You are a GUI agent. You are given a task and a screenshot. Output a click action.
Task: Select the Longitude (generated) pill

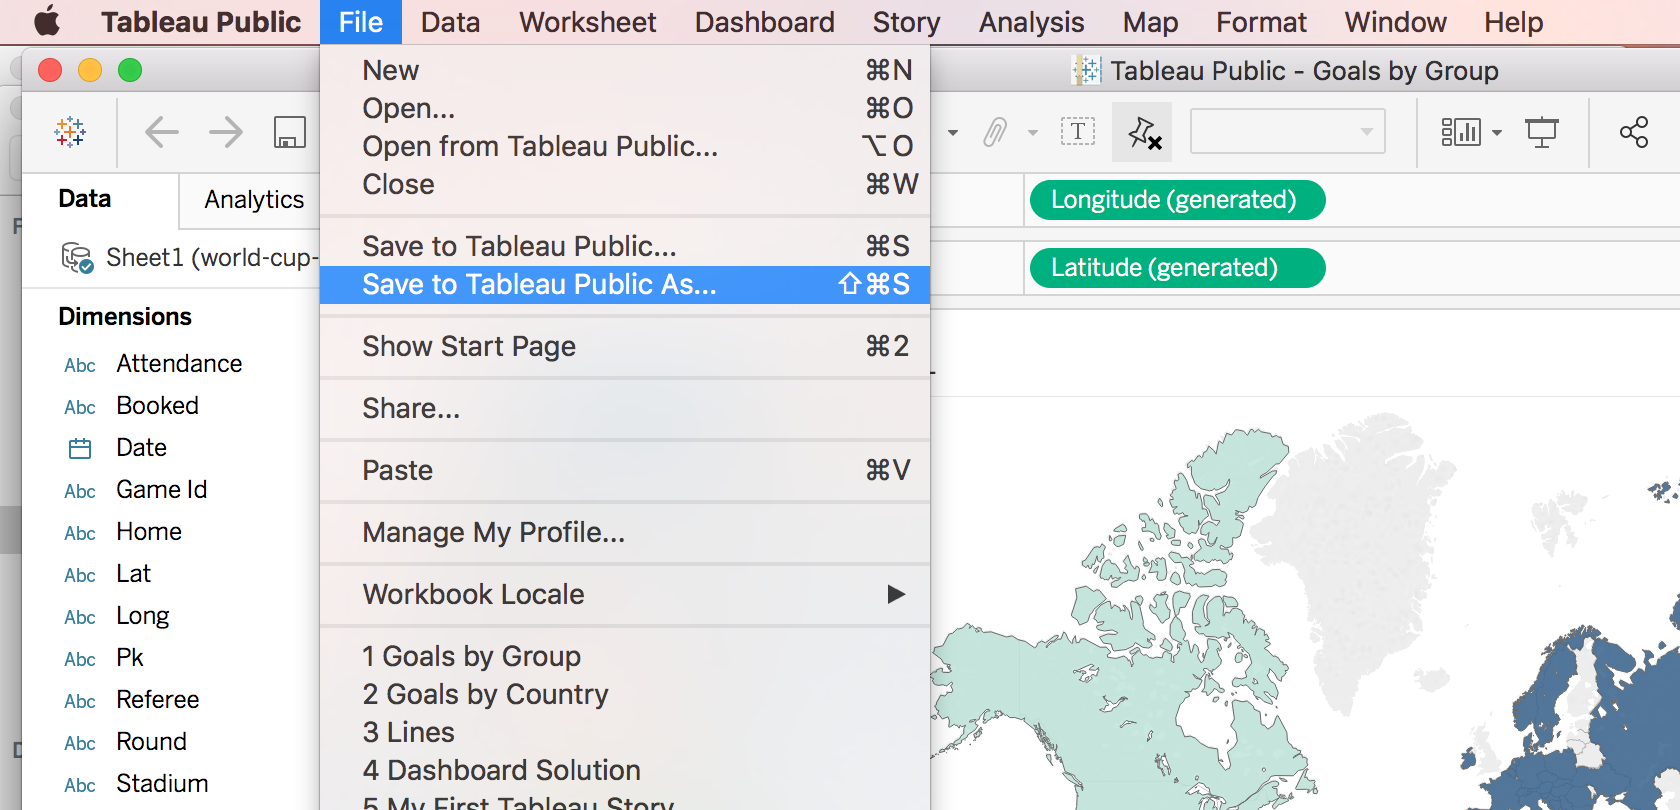pyautogui.click(x=1176, y=200)
